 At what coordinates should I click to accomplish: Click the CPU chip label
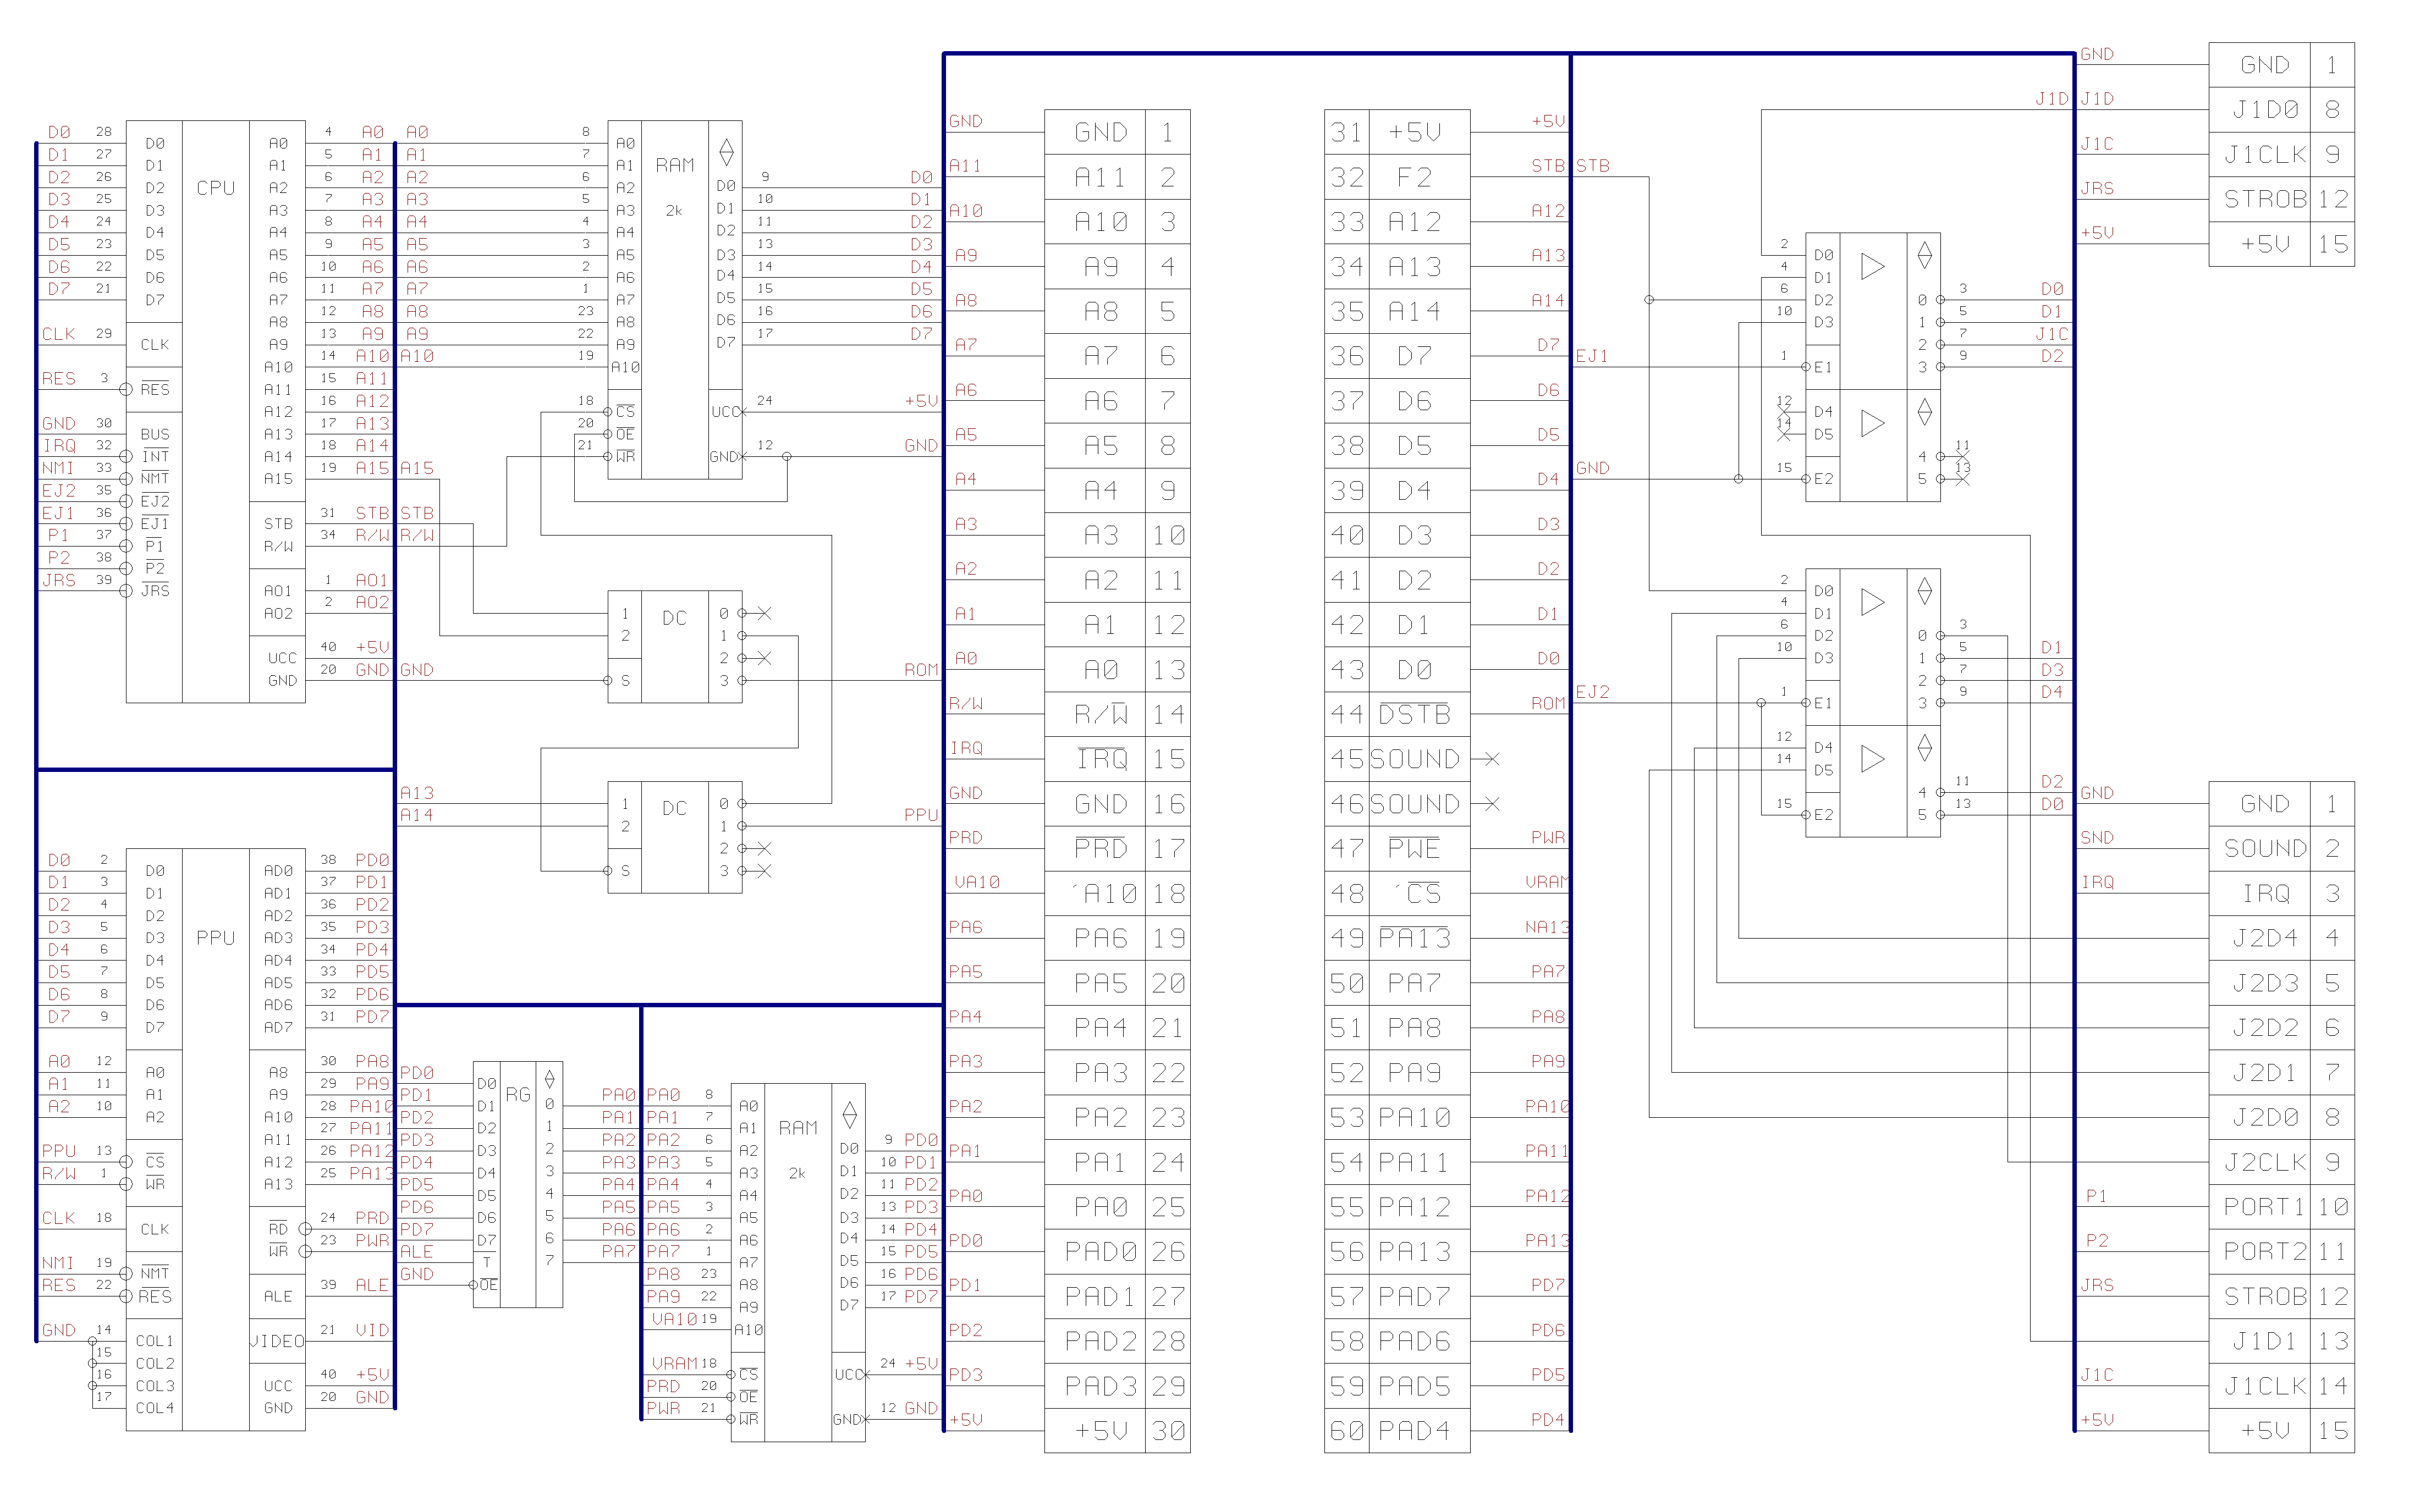click(215, 188)
